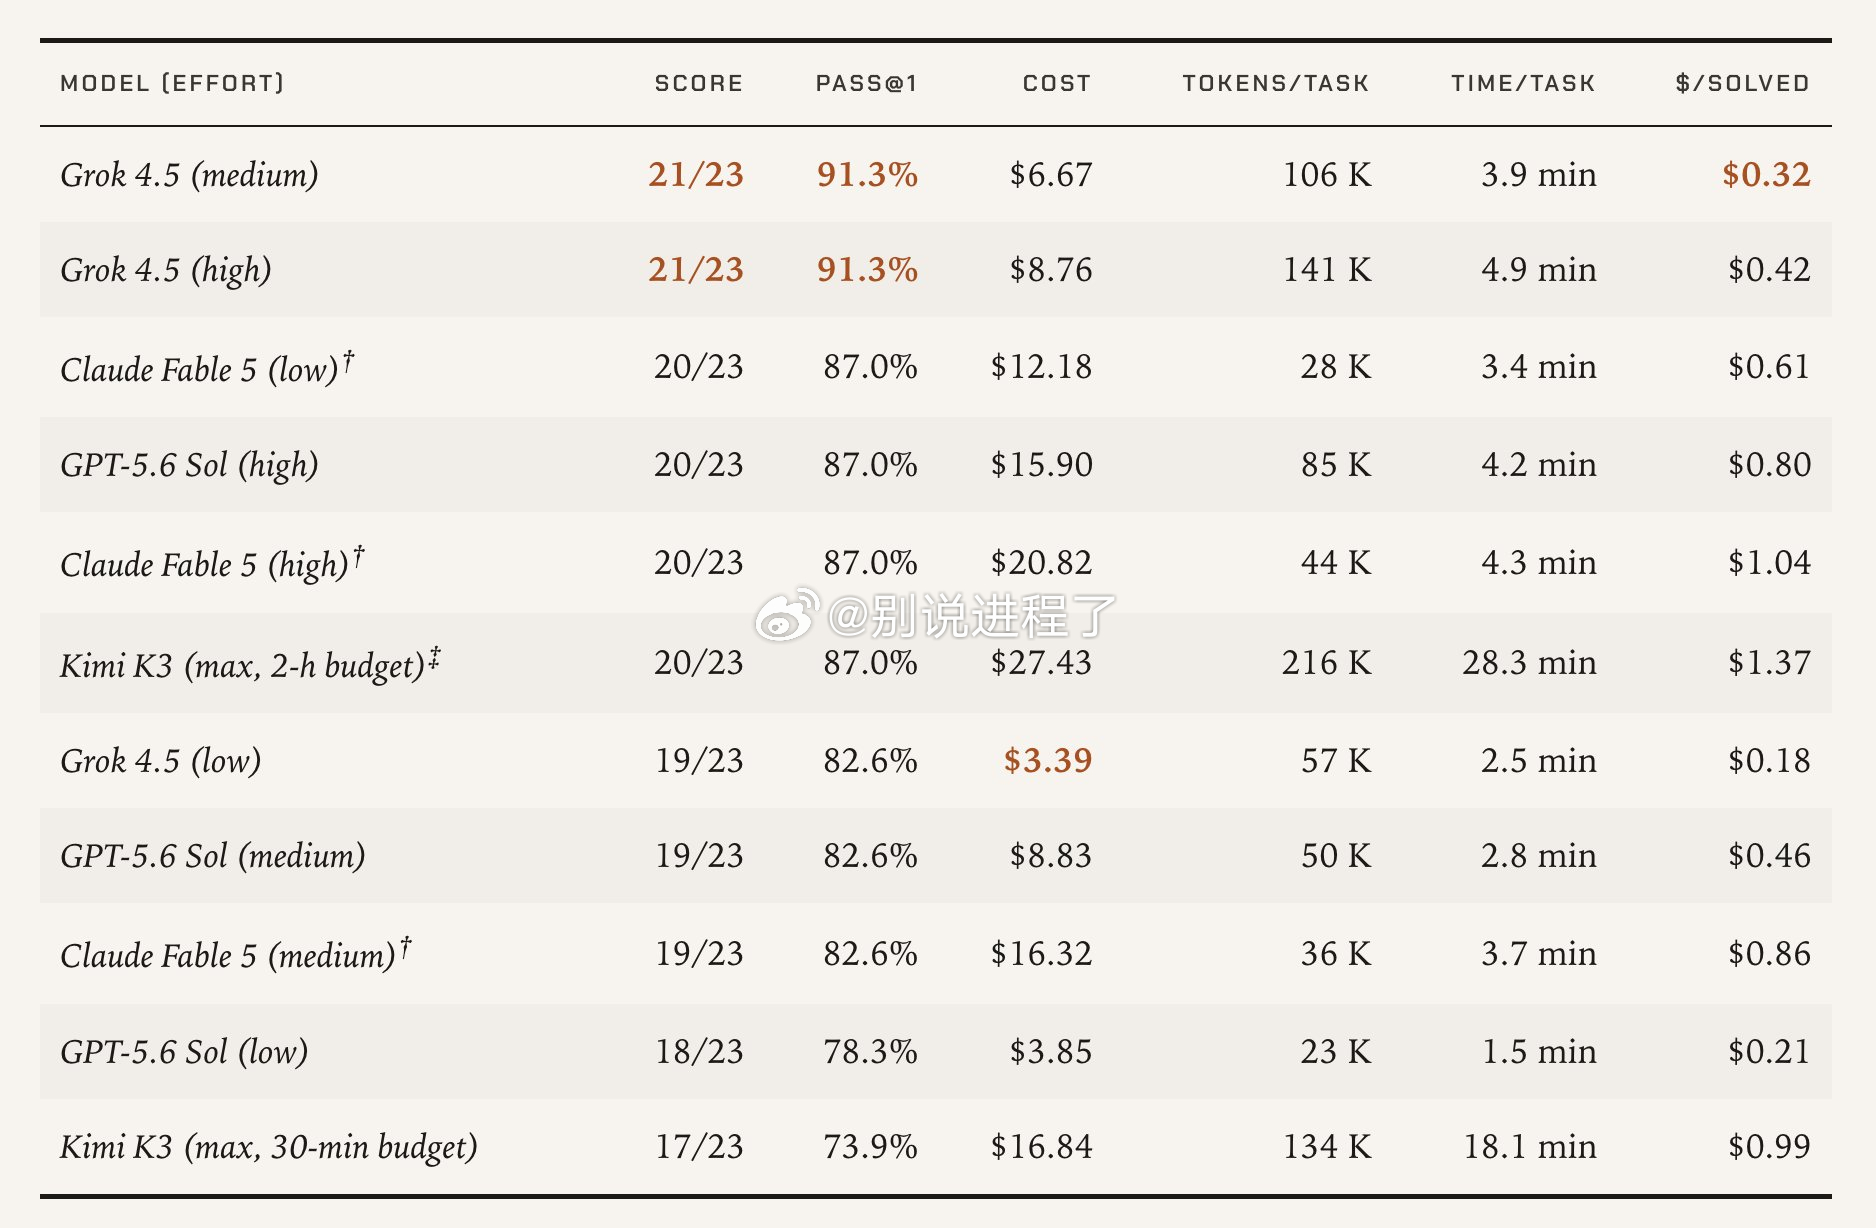Select the Grok 4.5 (high) model name
The width and height of the screenshot is (1876, 1228).
(166, 270)
